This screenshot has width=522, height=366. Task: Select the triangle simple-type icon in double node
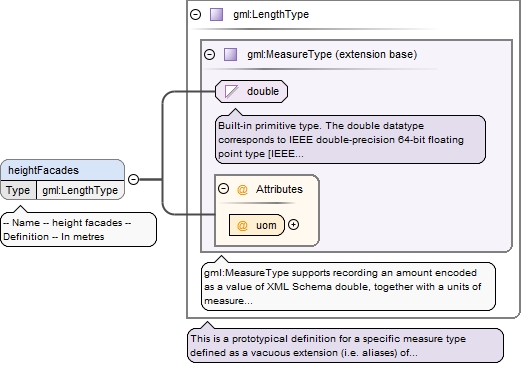[231, 91]
